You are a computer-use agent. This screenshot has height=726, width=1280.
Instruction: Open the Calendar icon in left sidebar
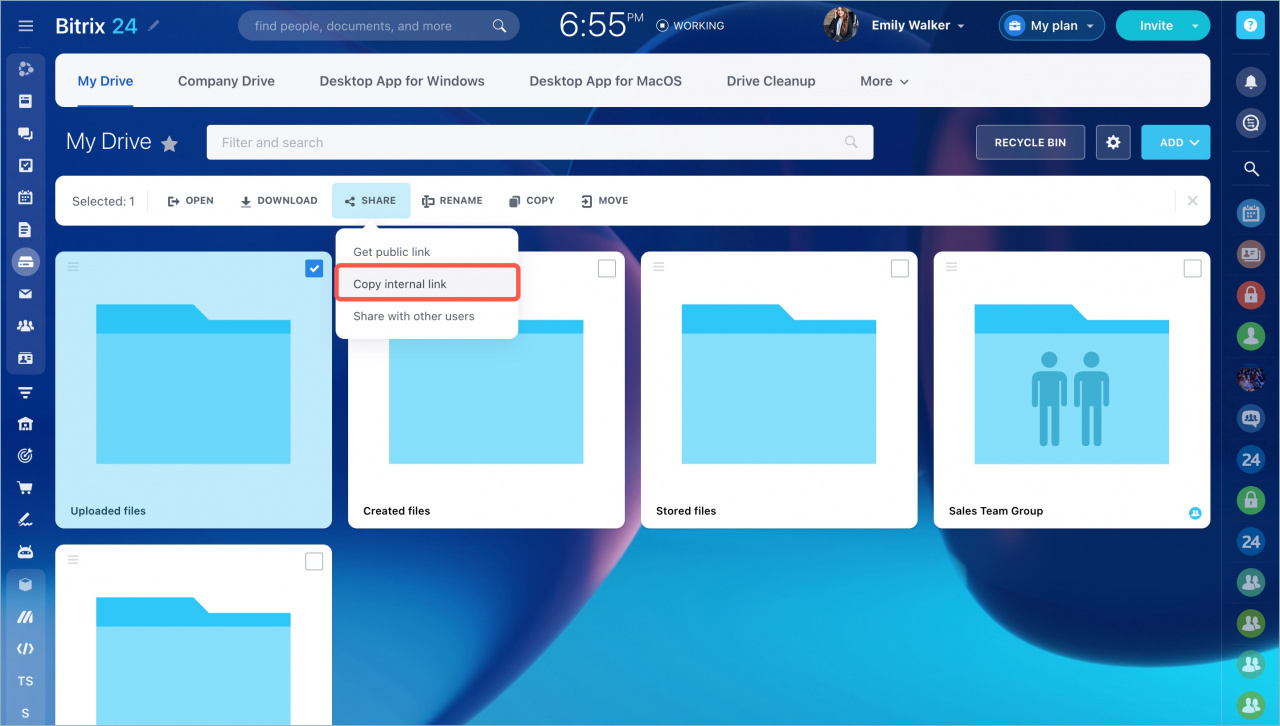[26, 198]
